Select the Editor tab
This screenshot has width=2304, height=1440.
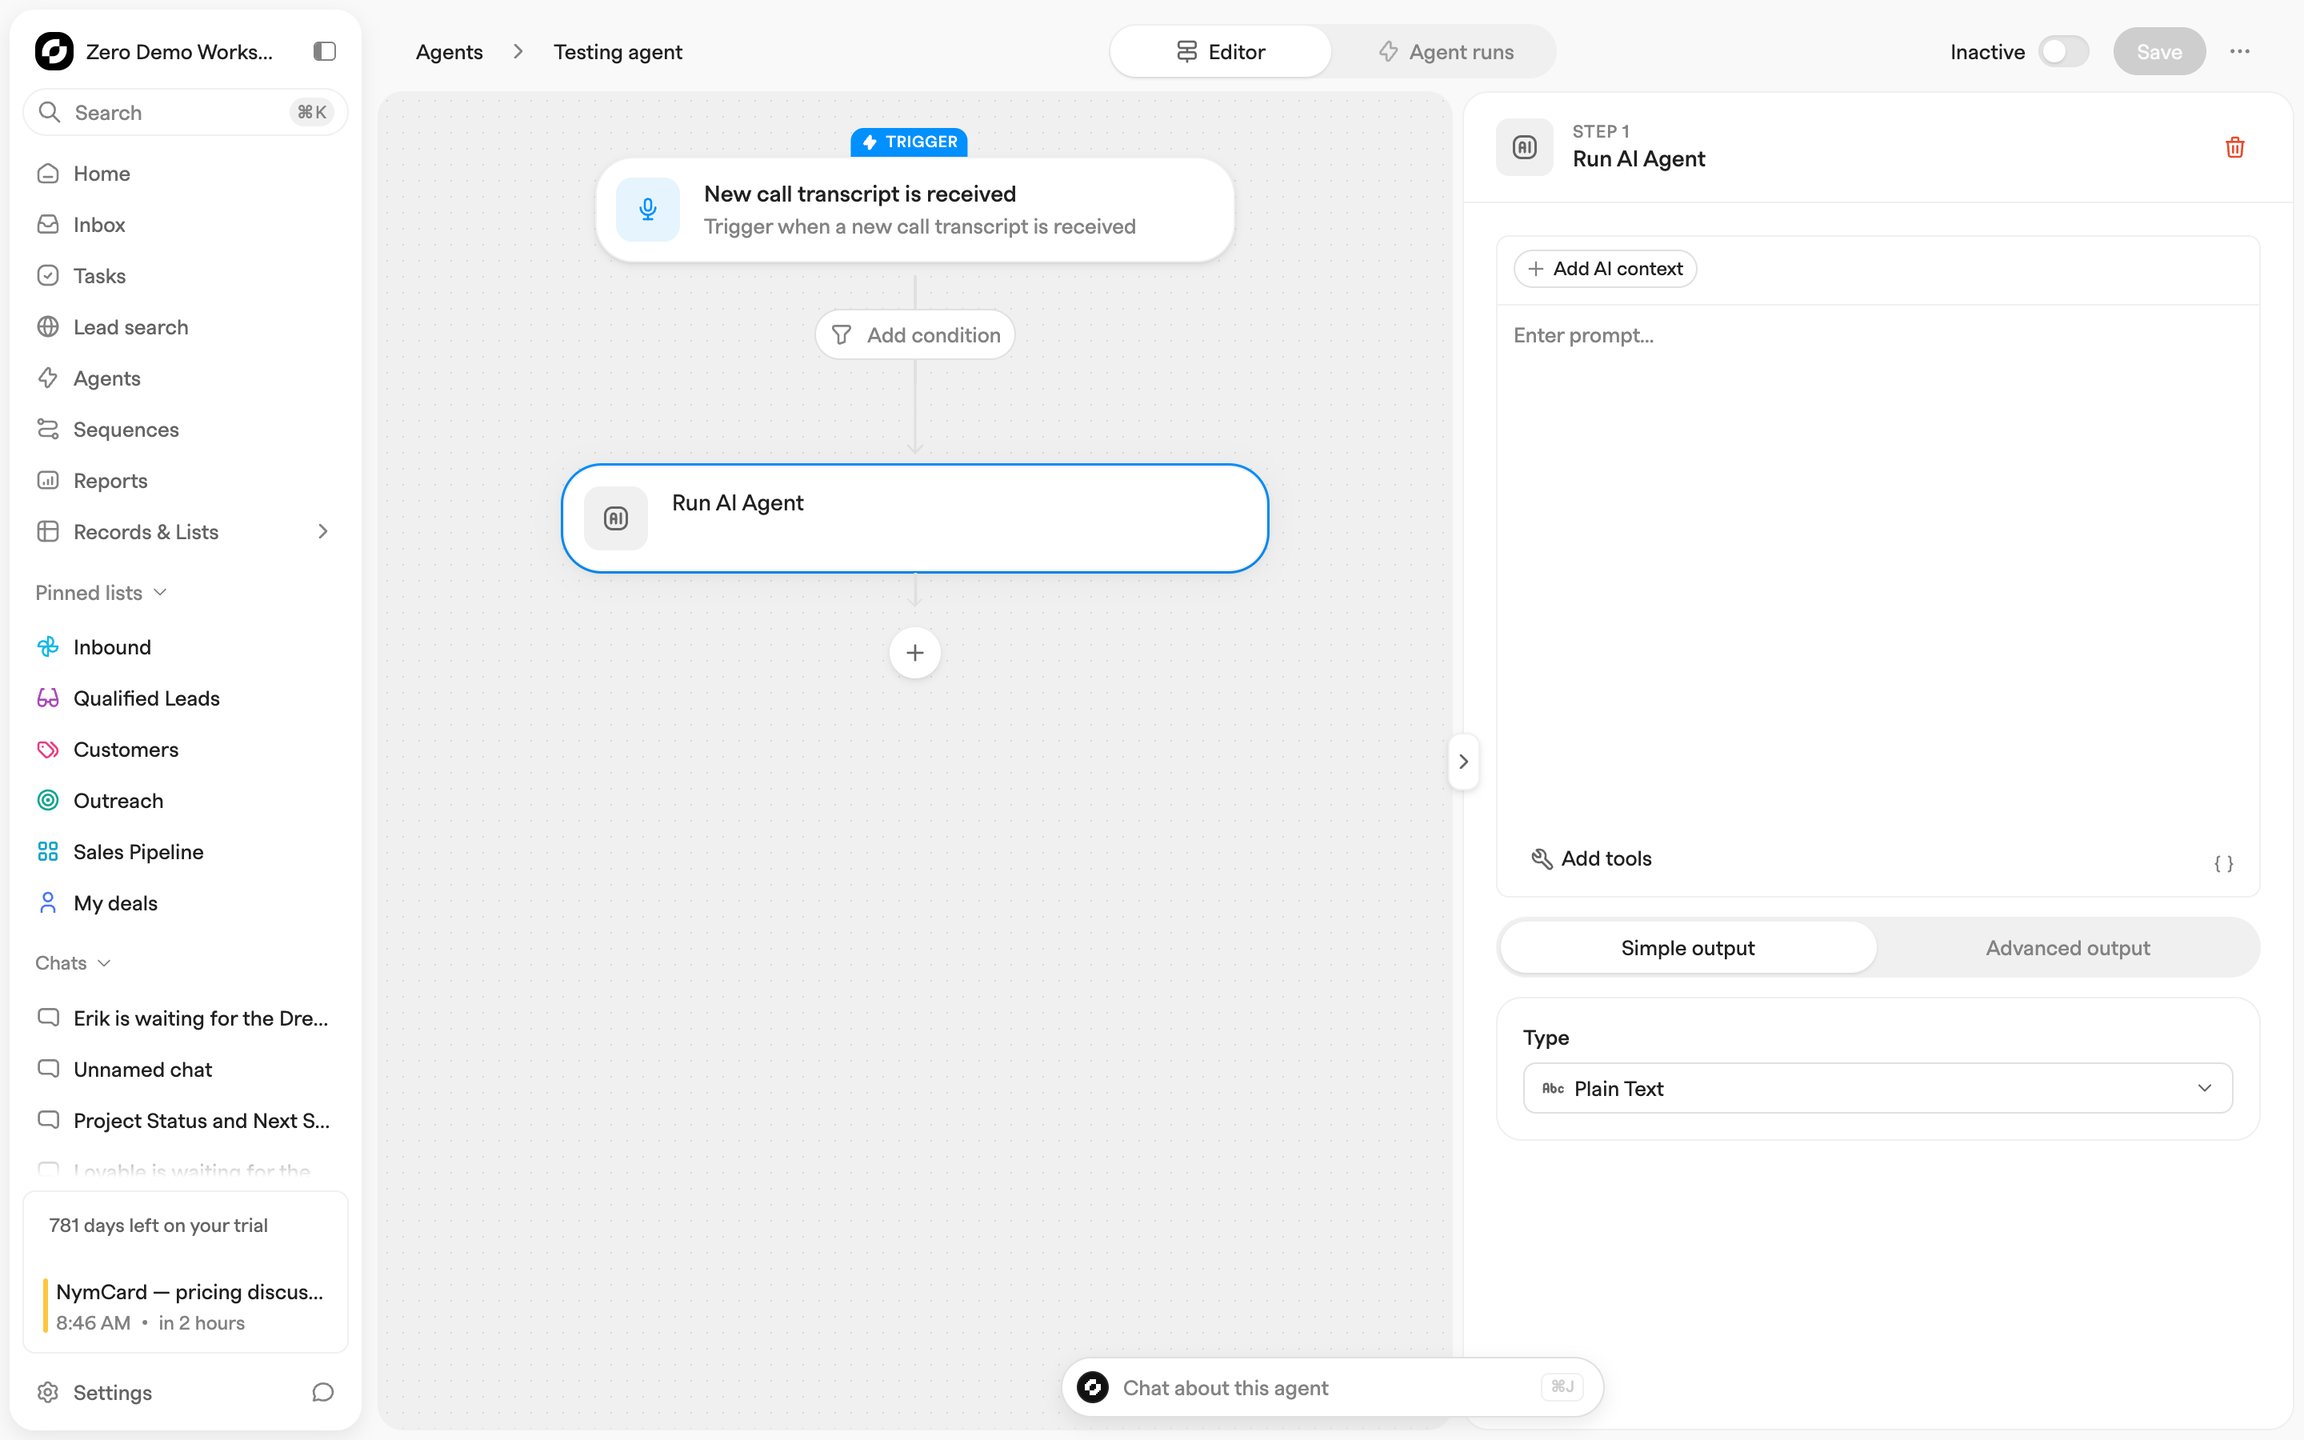(x=1220, y=51)
